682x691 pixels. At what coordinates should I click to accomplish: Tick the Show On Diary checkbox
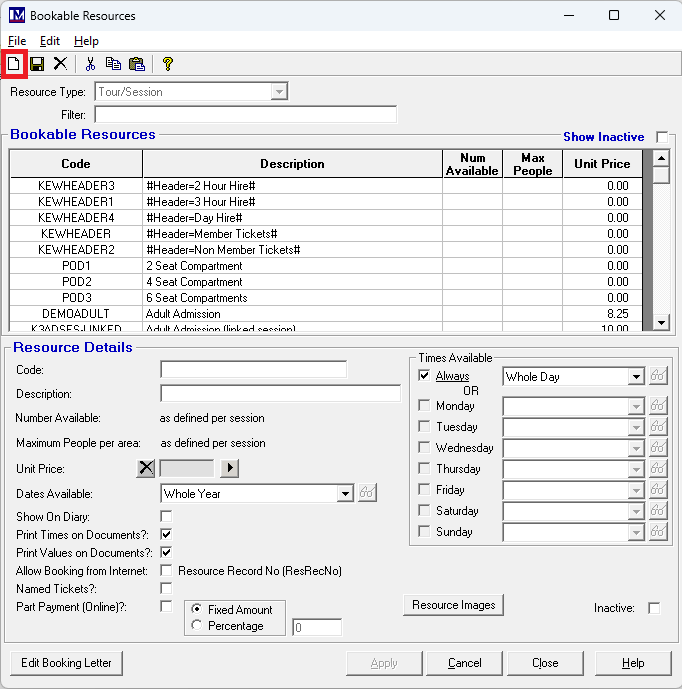pos(166,516)
